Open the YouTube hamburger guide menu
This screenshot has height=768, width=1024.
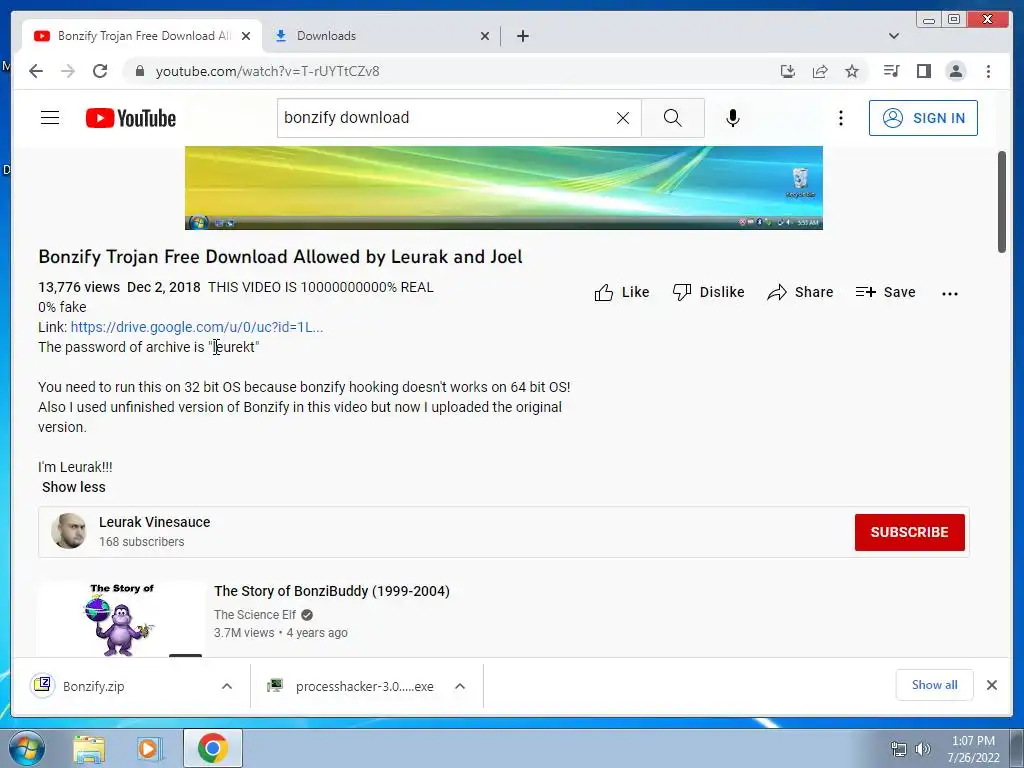50,118
